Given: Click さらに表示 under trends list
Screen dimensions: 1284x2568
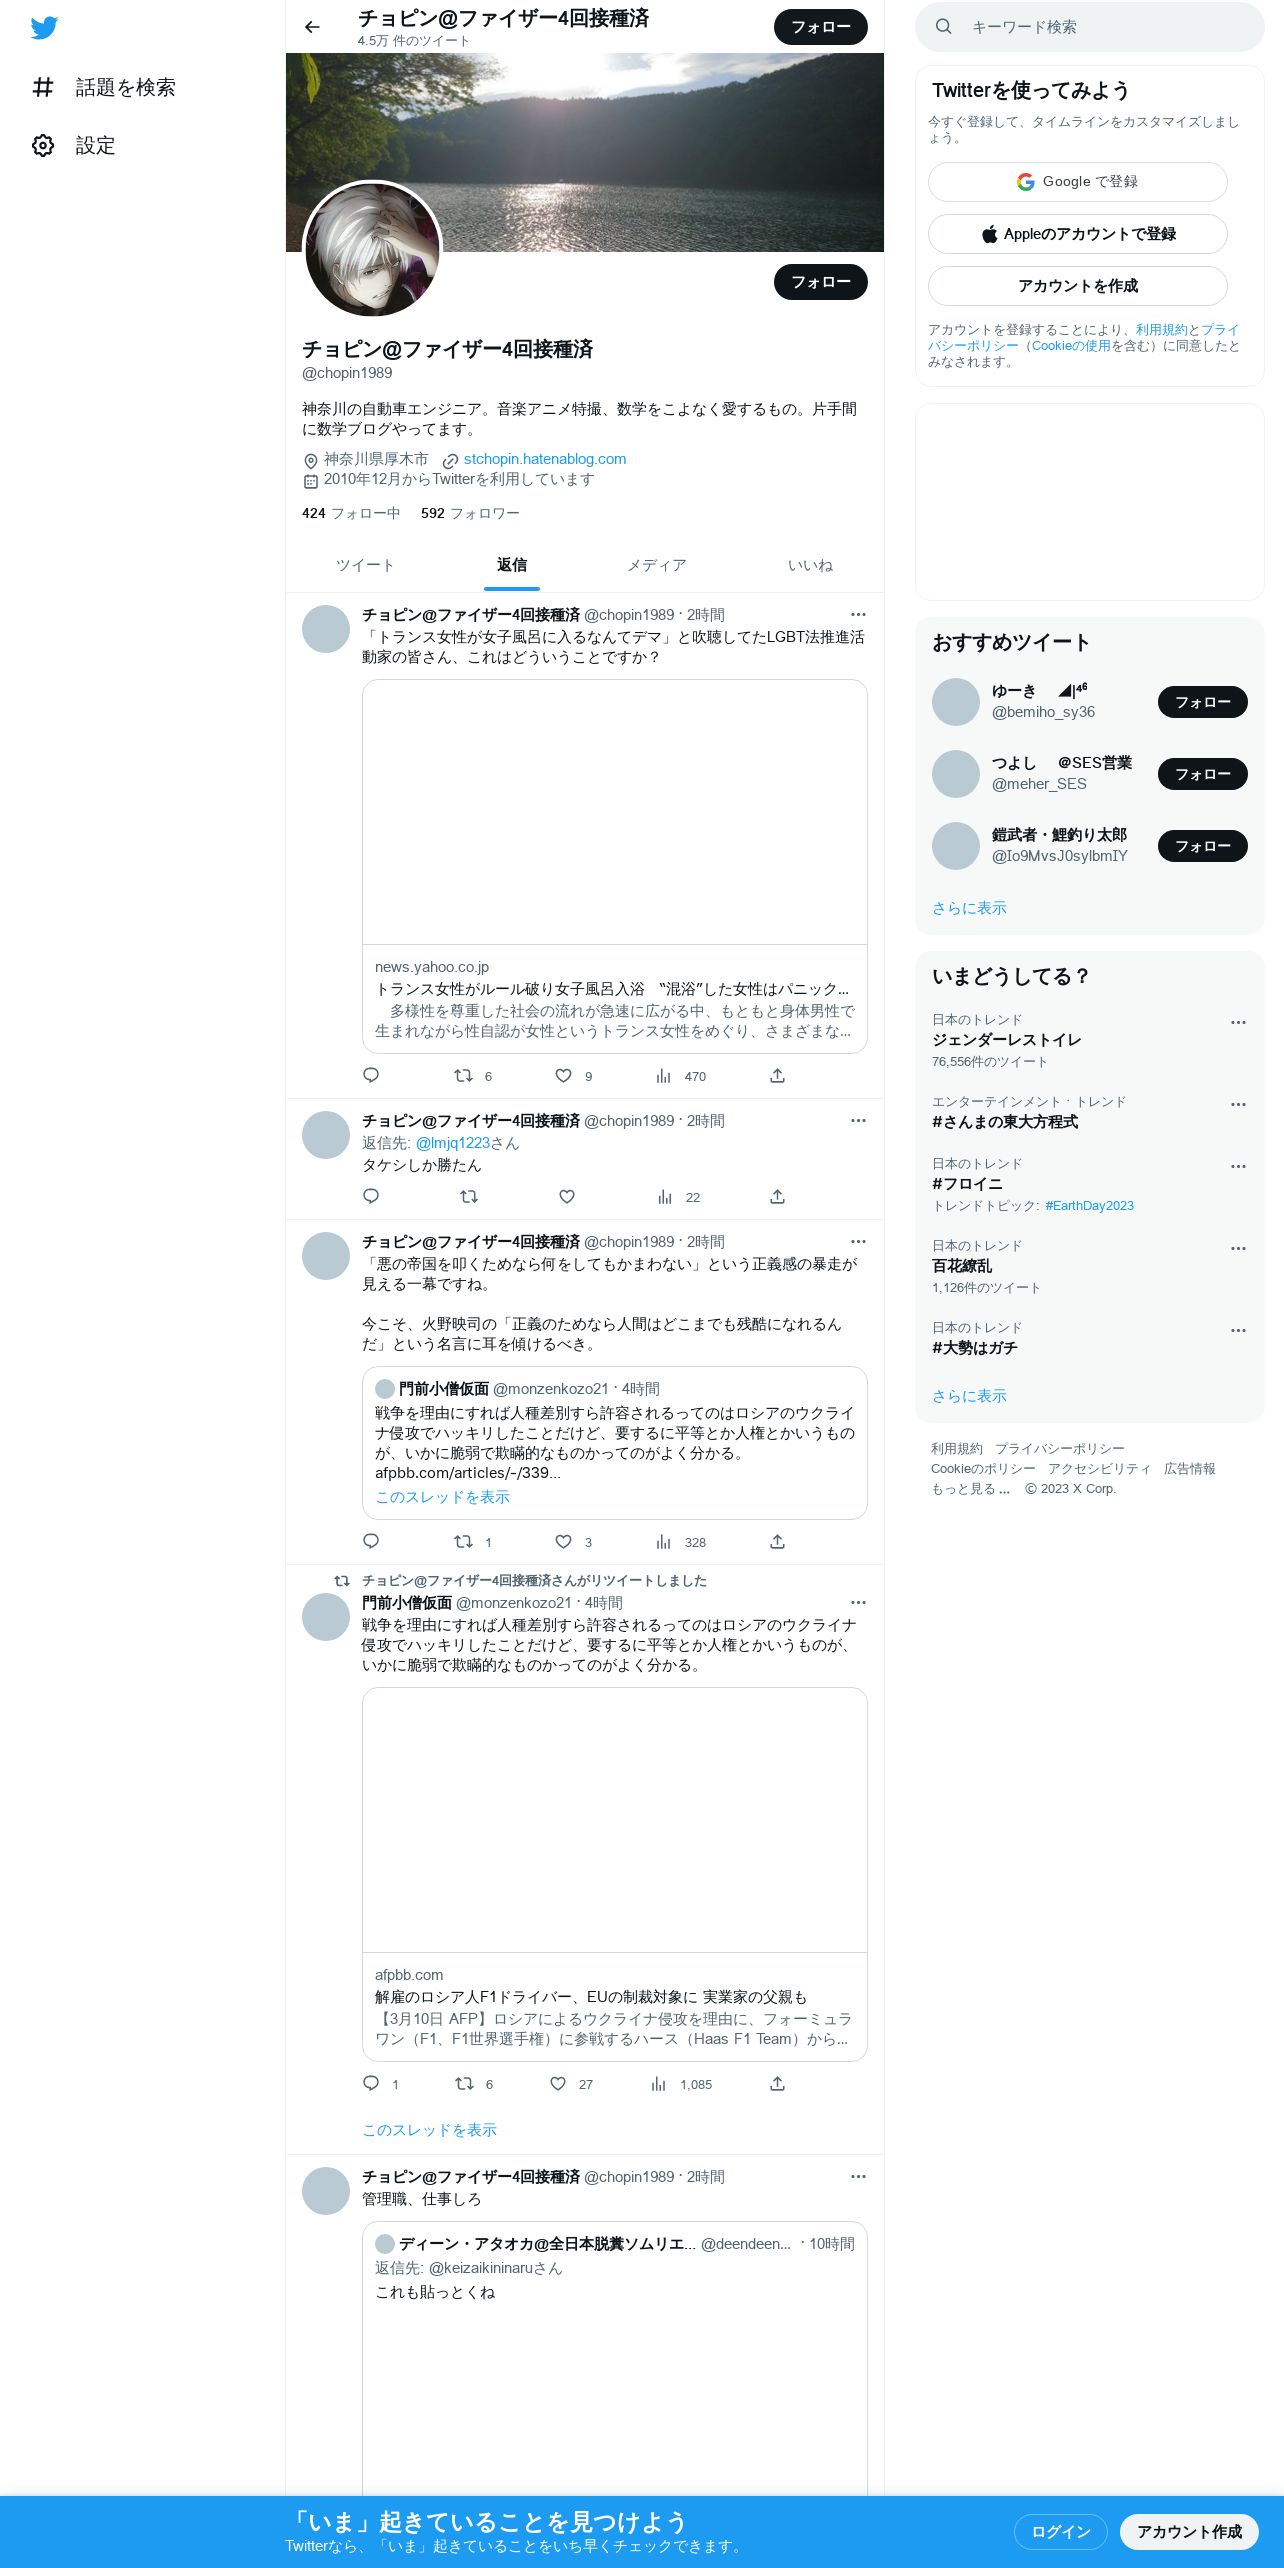Looking at the screenshot, I should pyautogui.click(x=969, y=1396).
